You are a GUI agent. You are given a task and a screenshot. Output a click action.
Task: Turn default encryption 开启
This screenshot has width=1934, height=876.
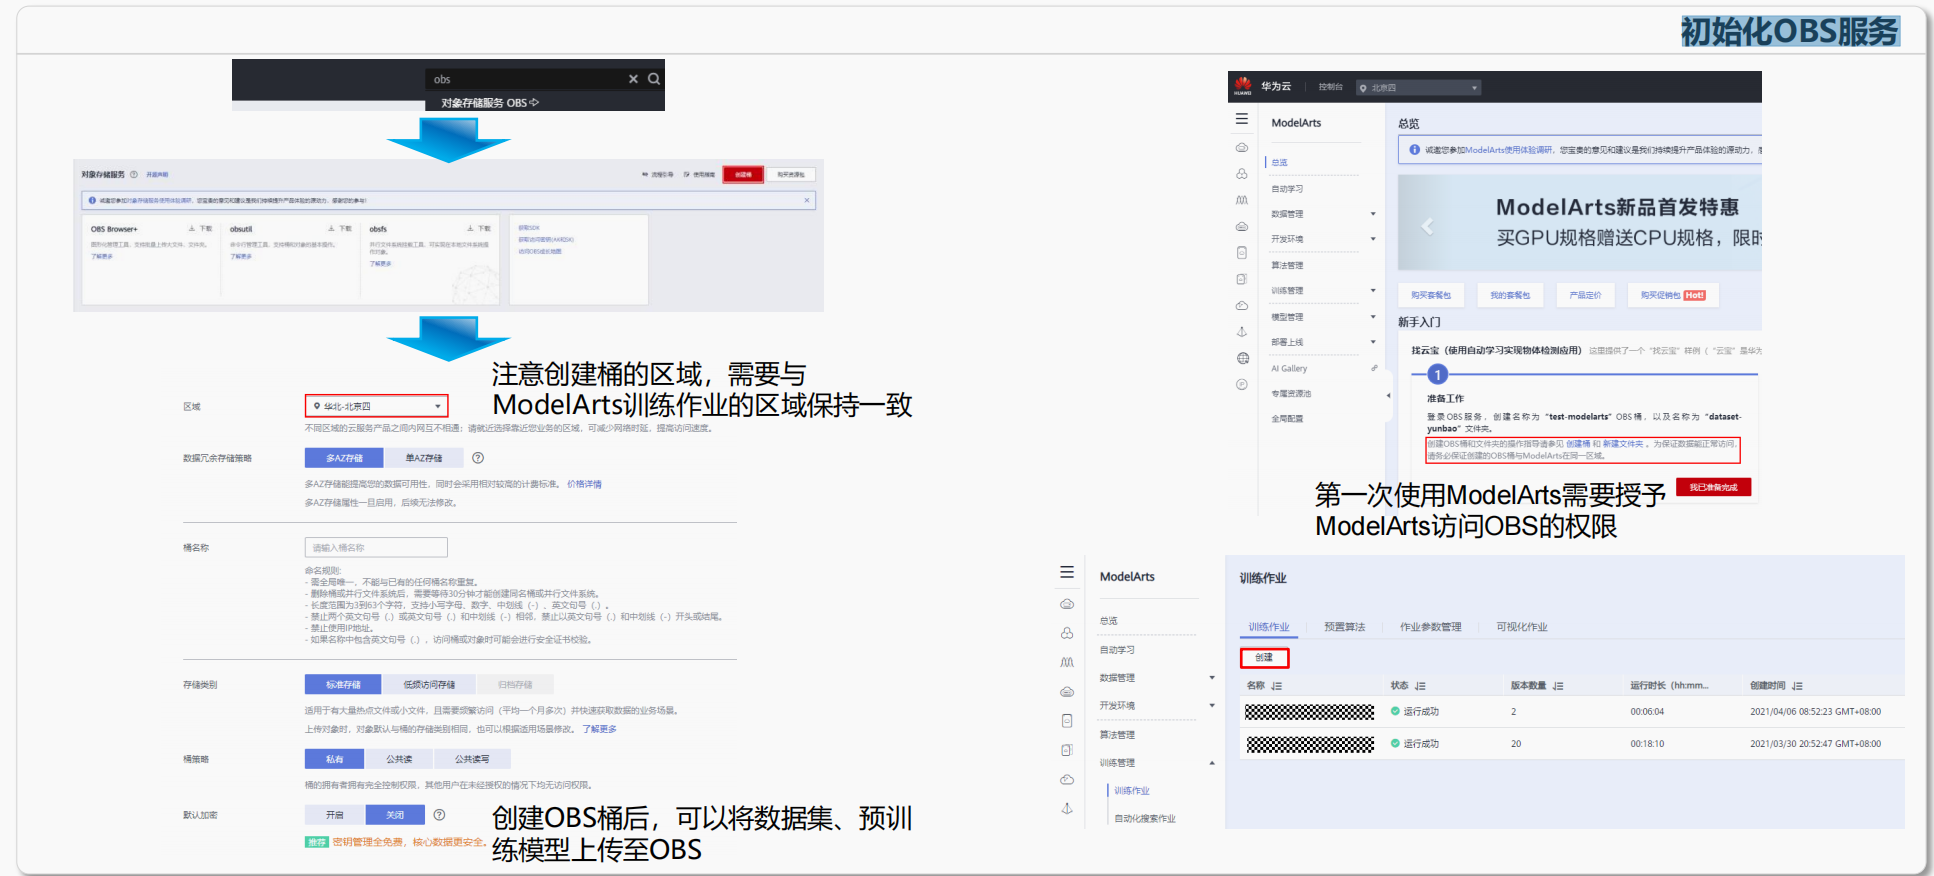point(335,815)
